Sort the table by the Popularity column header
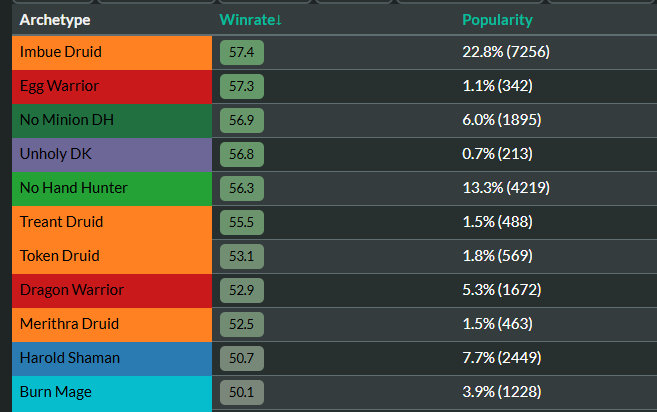Image resolution: width=657 pixels, height=412 pixels. (x=497, y=20)
